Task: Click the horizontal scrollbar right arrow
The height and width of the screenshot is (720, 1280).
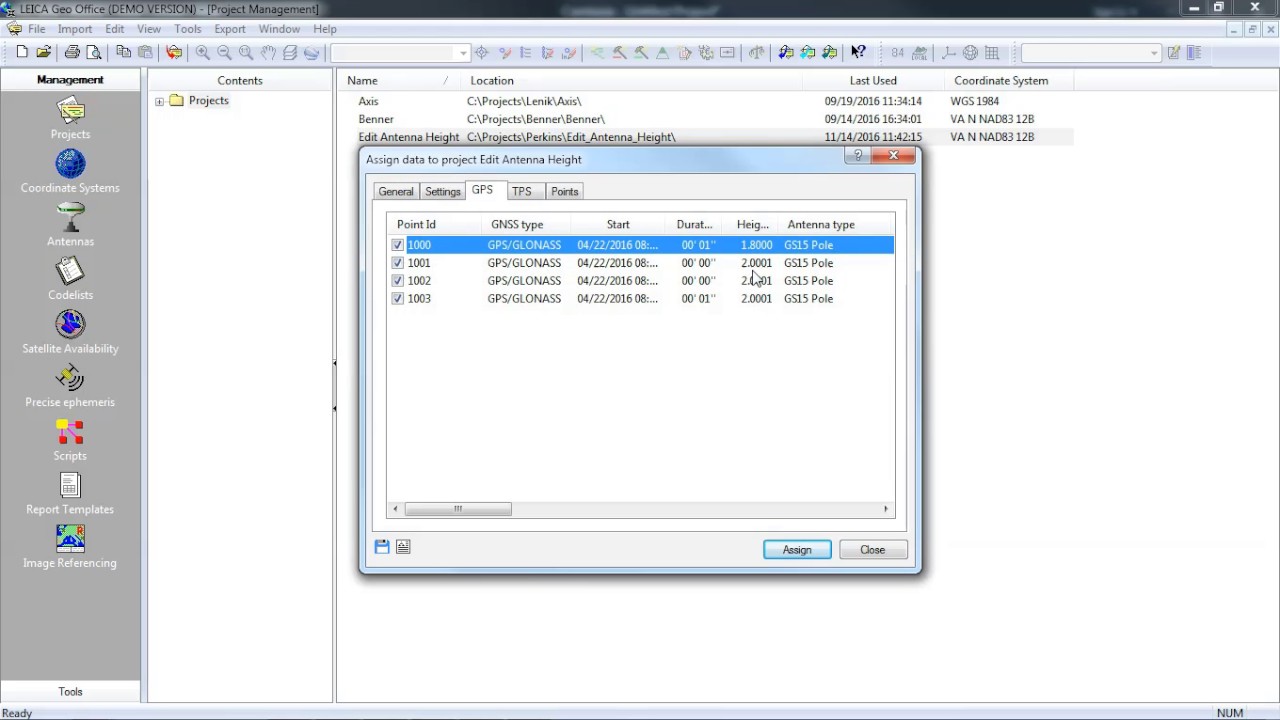Action: [885, 509]
